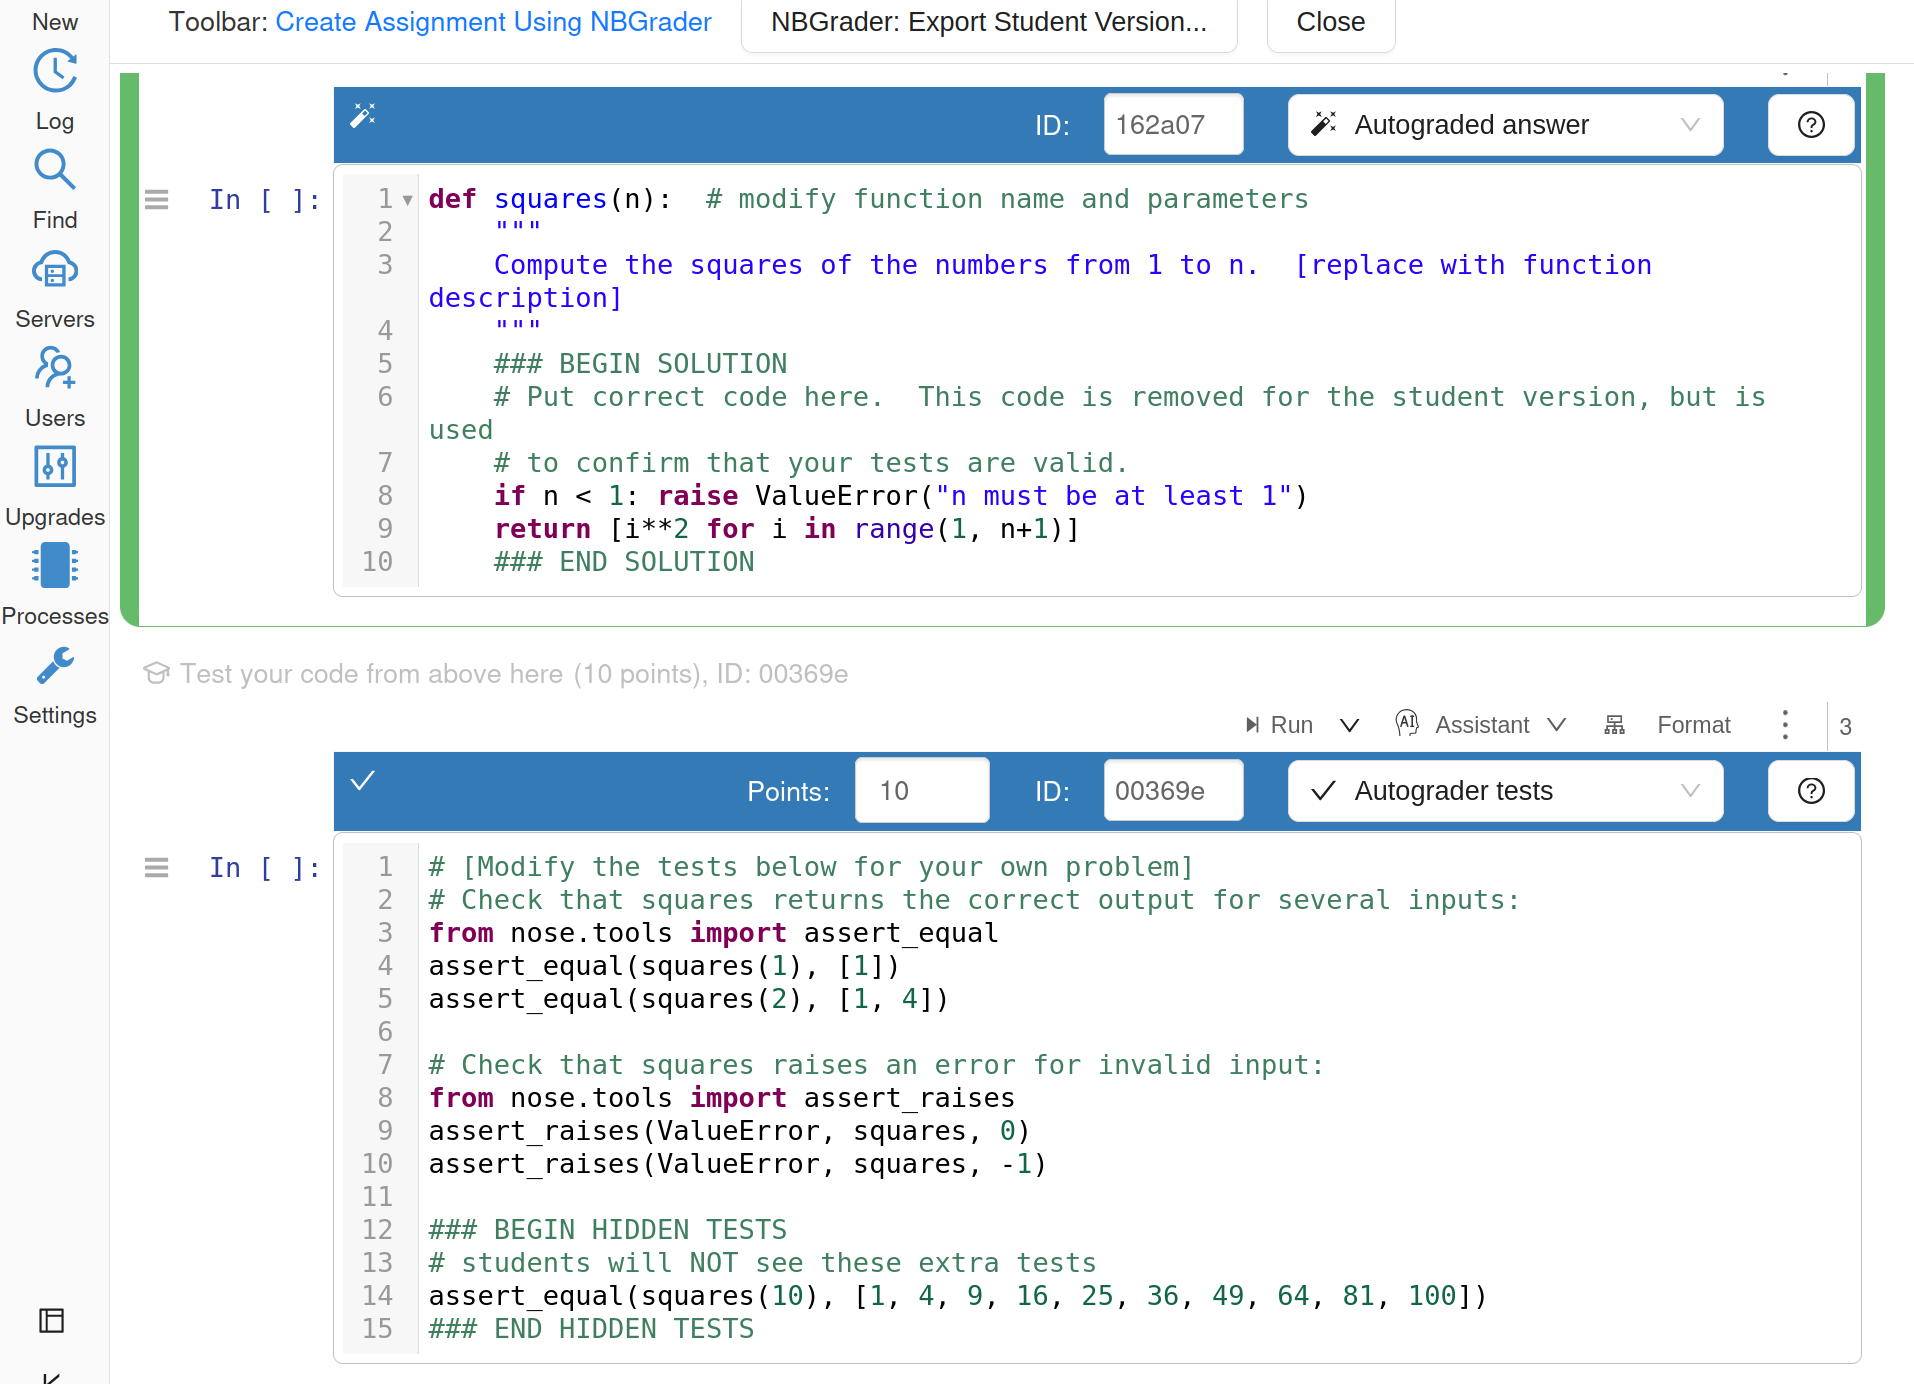Click help icon for Autograder tests cell
This screenshot has width=1914, height=1384.
click(1811, 791)
